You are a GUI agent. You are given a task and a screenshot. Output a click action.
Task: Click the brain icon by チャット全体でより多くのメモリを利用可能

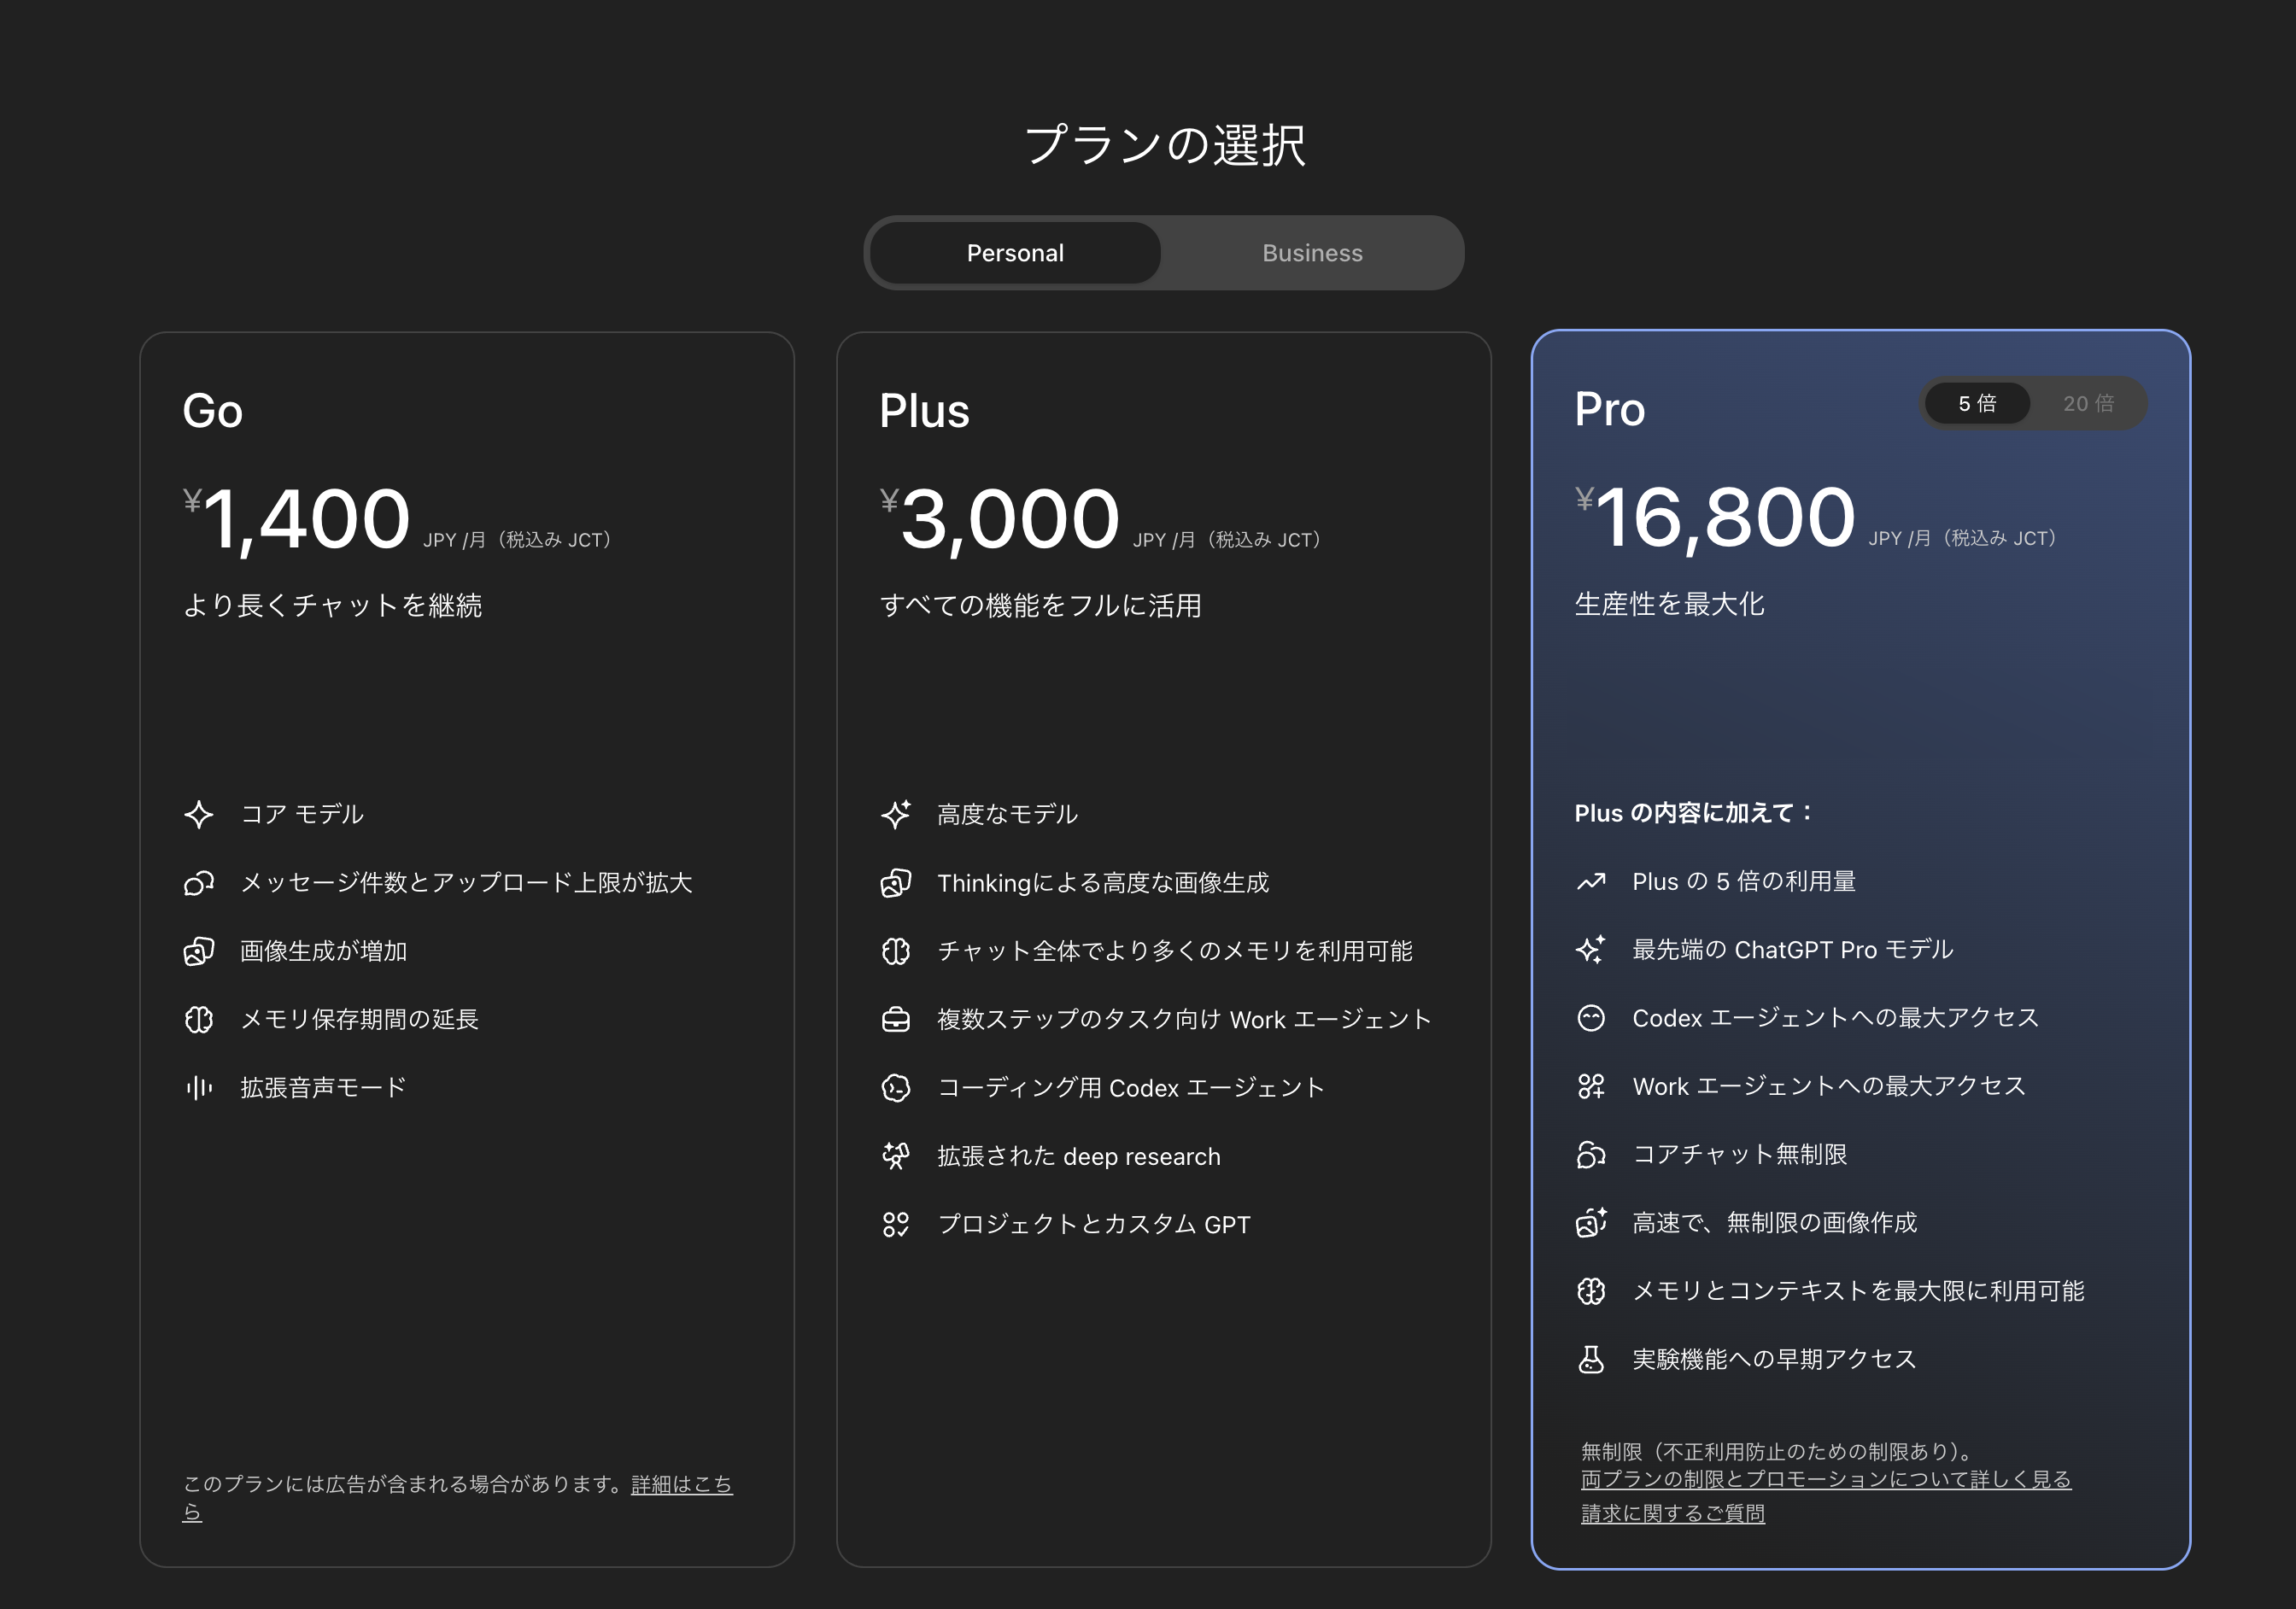(x=896, y=951)
